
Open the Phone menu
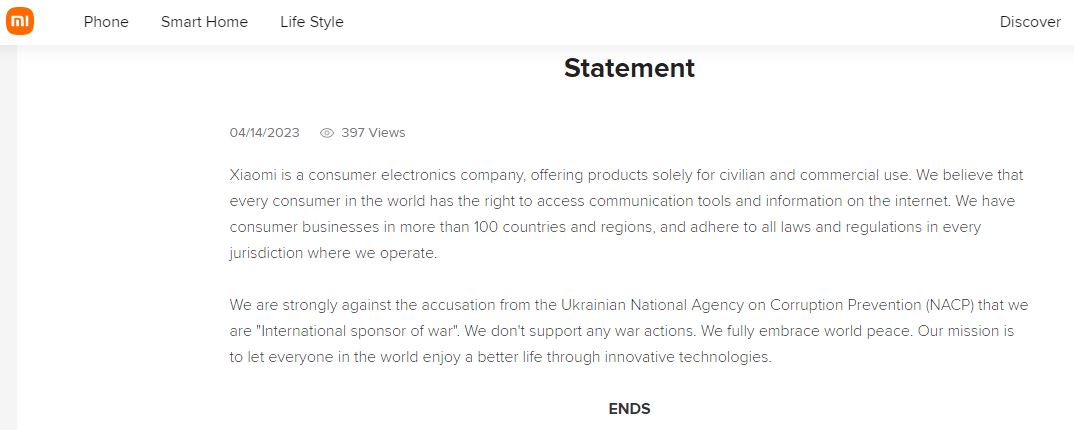[106, 22]
